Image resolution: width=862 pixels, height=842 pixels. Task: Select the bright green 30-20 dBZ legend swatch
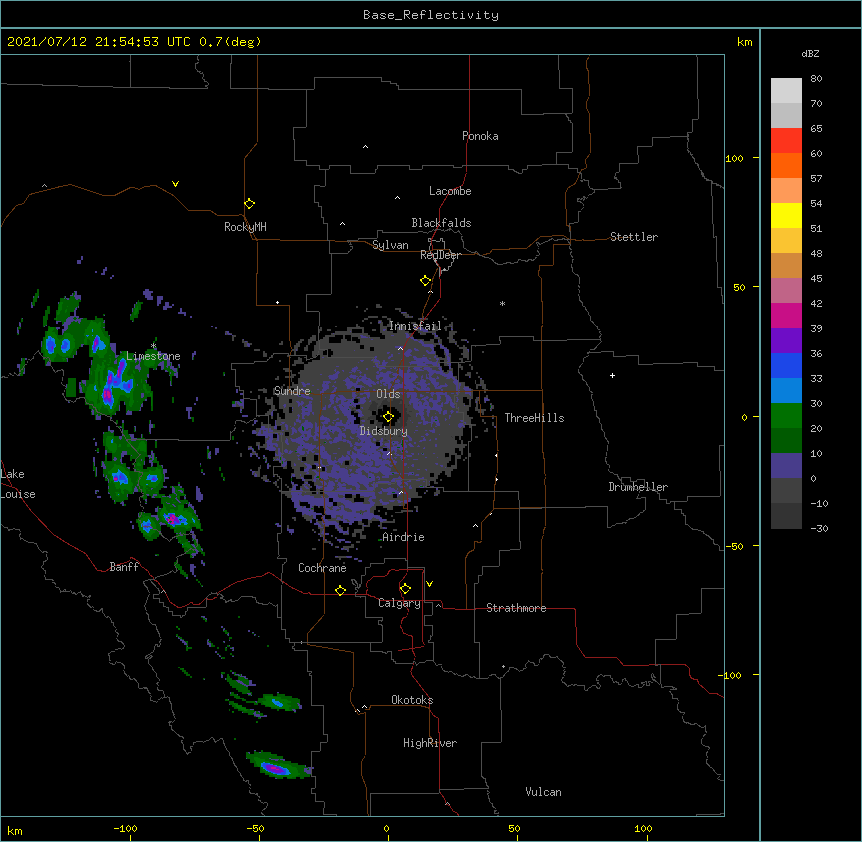pyautogui.click(x=786, y=416)
